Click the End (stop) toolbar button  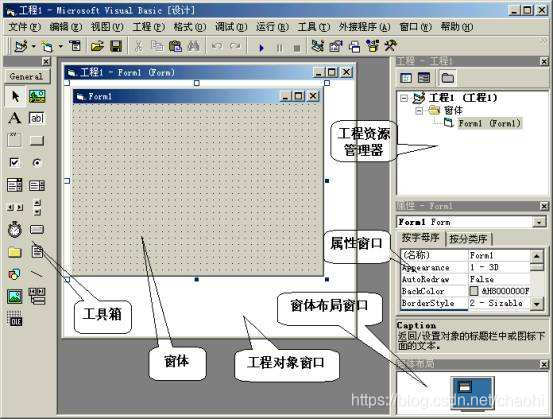coord(297,48)
